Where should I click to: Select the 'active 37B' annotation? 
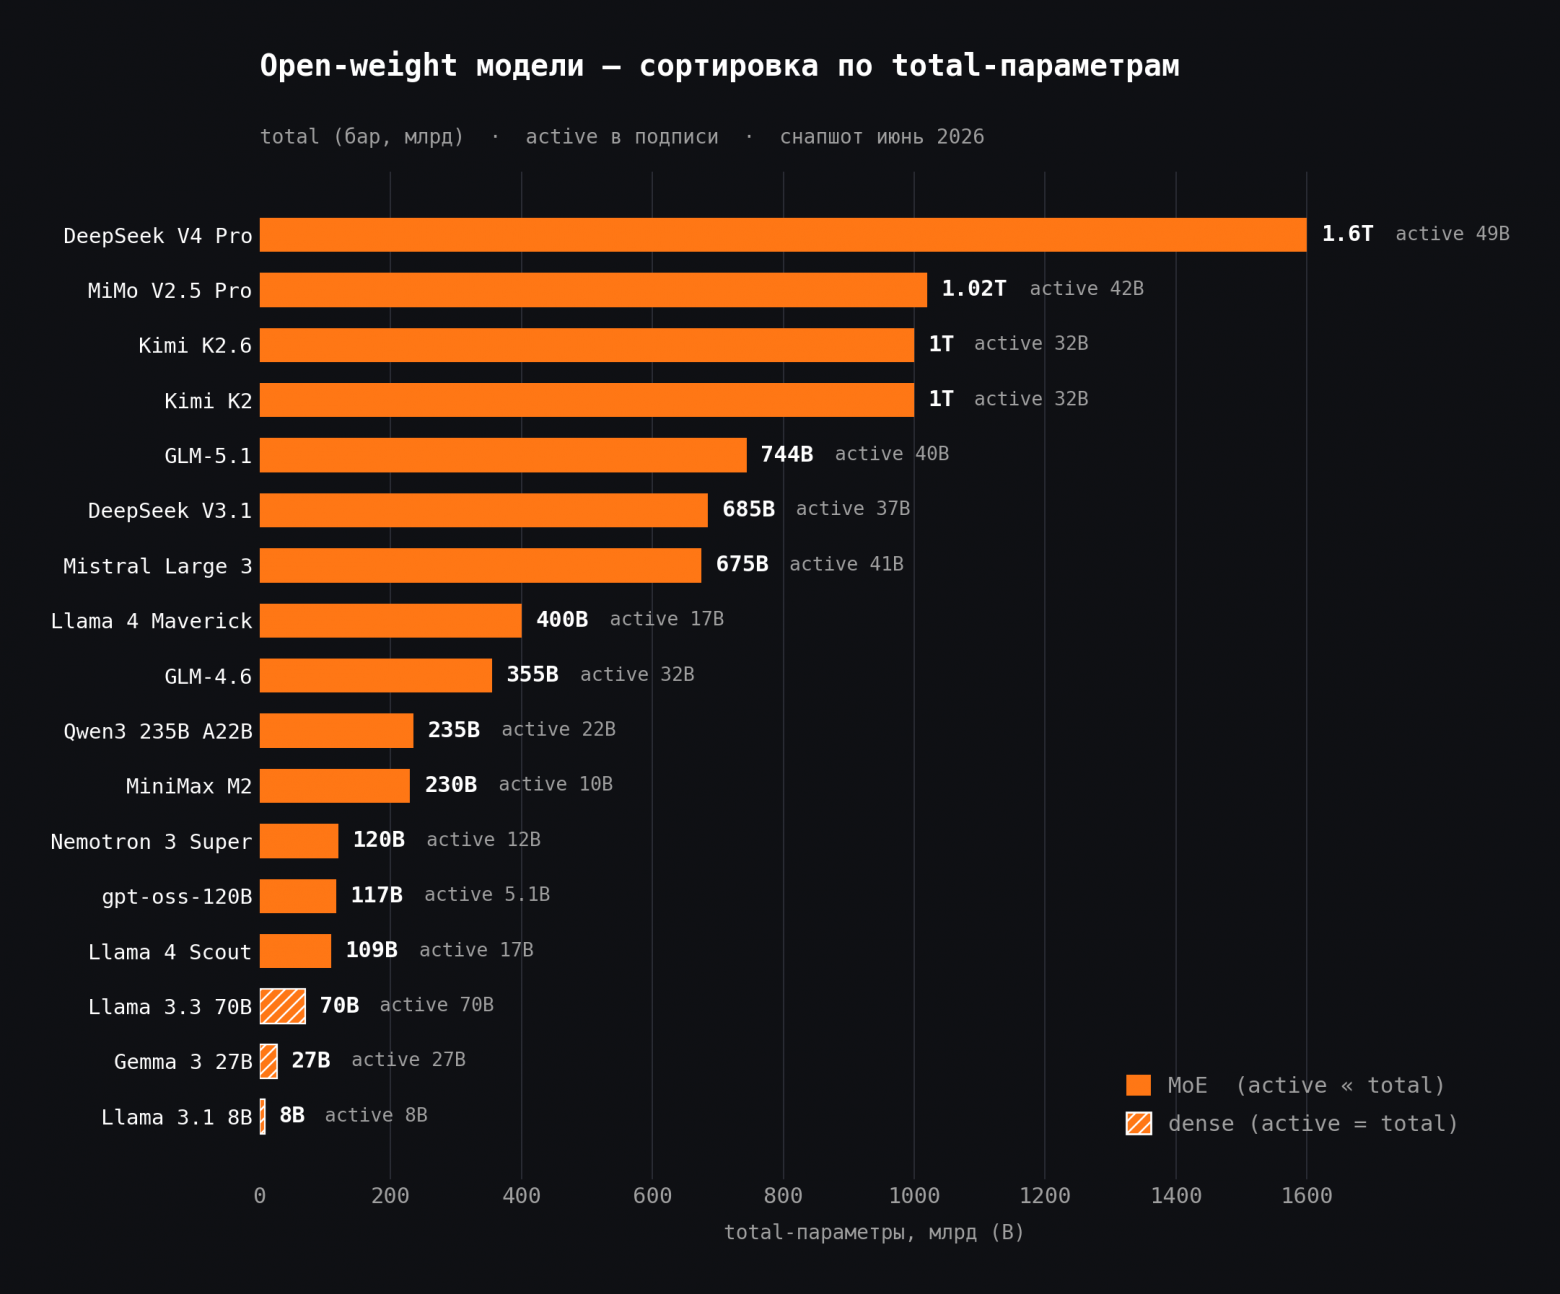(x=853, y=509)
